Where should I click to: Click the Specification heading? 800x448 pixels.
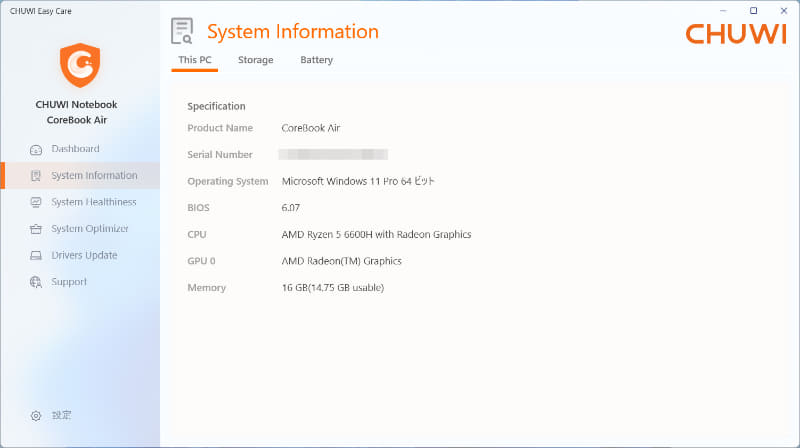coord(216,106)
